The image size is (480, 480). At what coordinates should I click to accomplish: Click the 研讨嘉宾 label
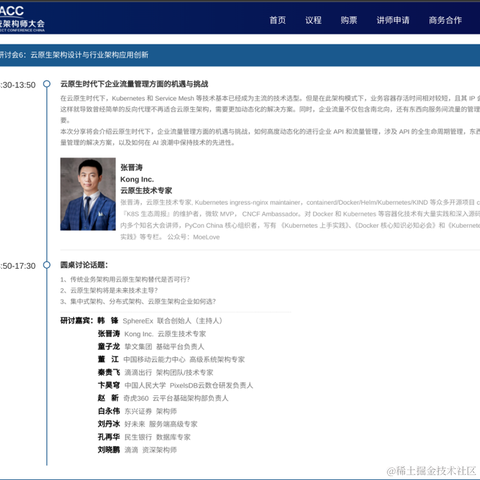click(x=77, y=321)
